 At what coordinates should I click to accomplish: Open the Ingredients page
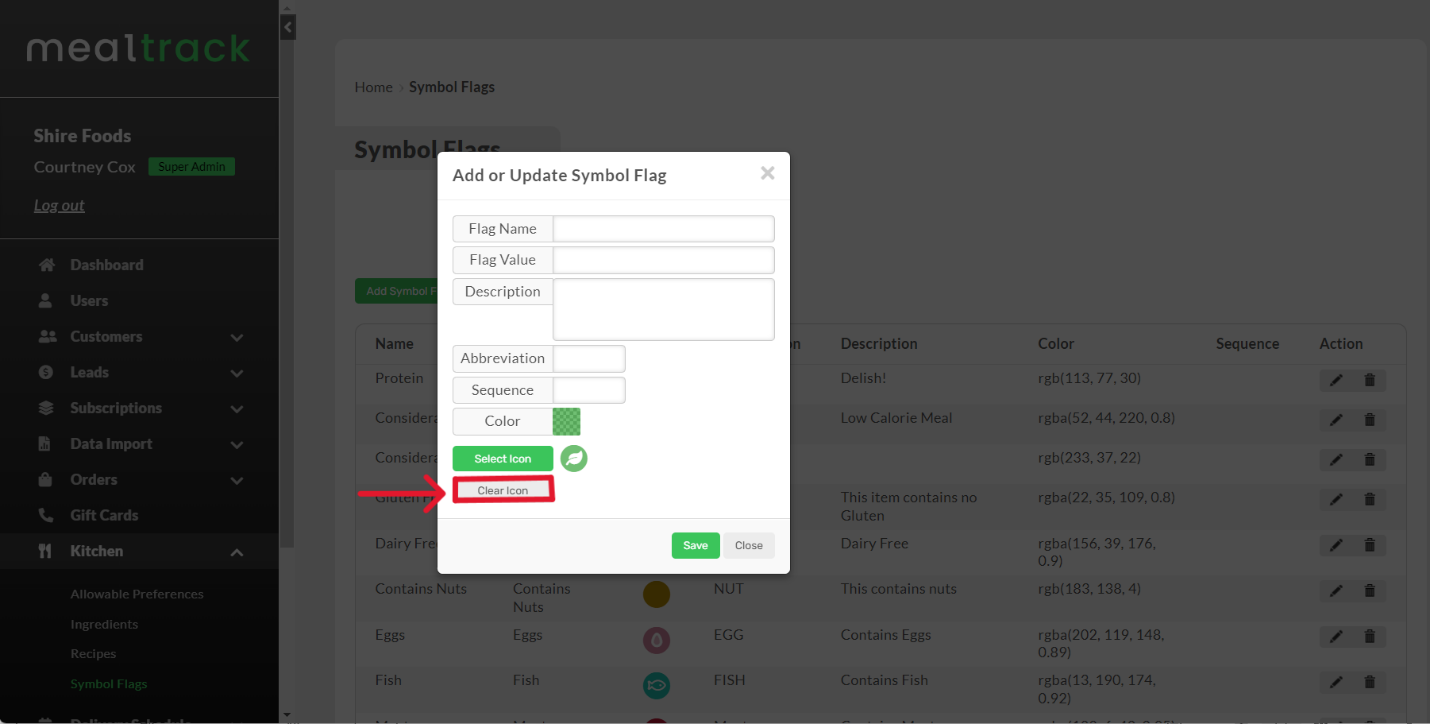[104, 624]
